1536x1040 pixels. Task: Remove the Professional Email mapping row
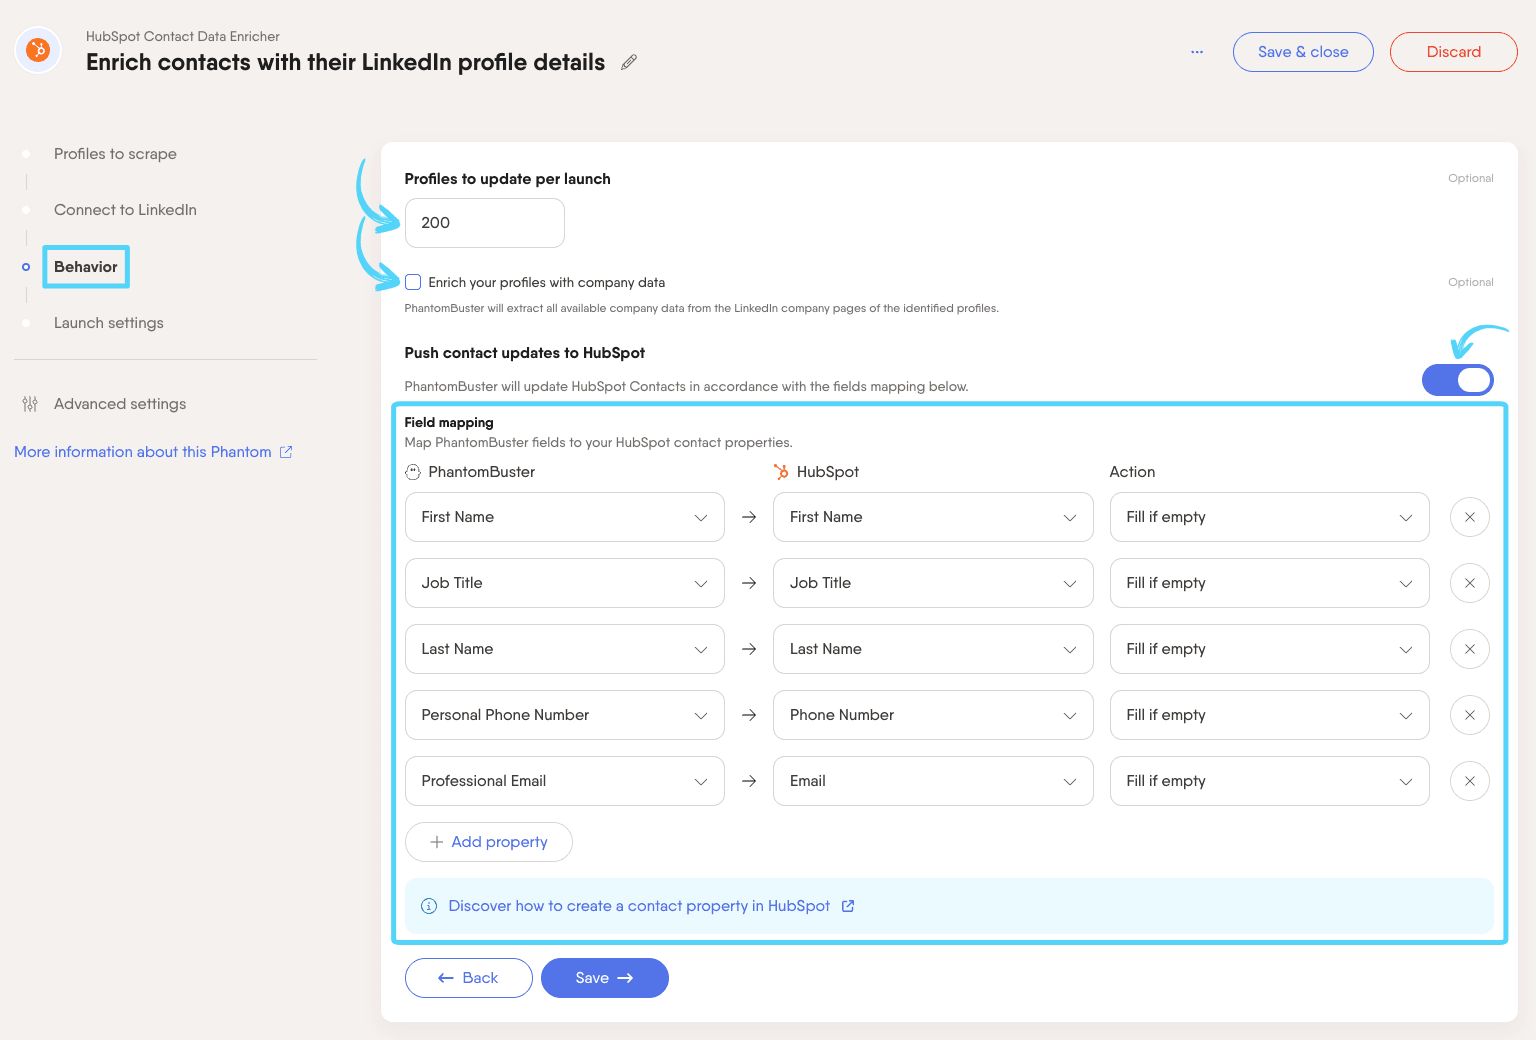(1470, 781)
